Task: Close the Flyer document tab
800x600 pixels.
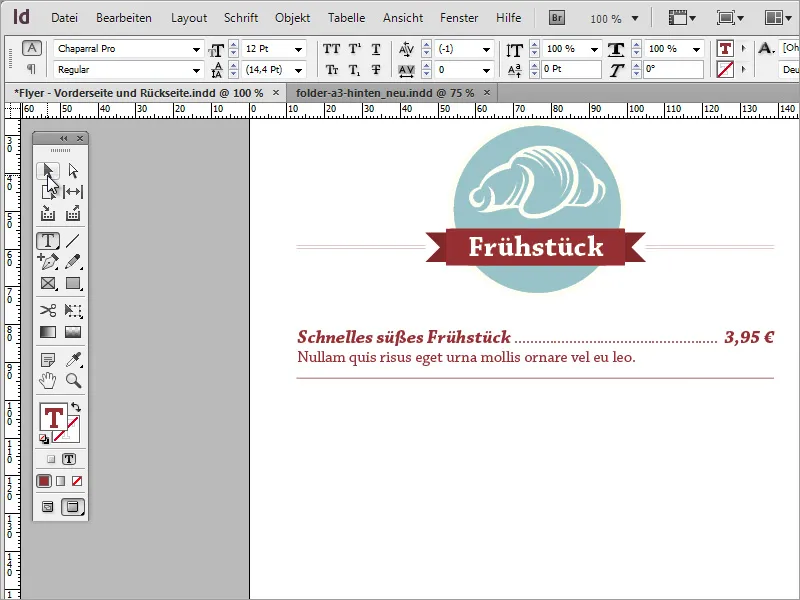Action: click(x=276, y=93)
